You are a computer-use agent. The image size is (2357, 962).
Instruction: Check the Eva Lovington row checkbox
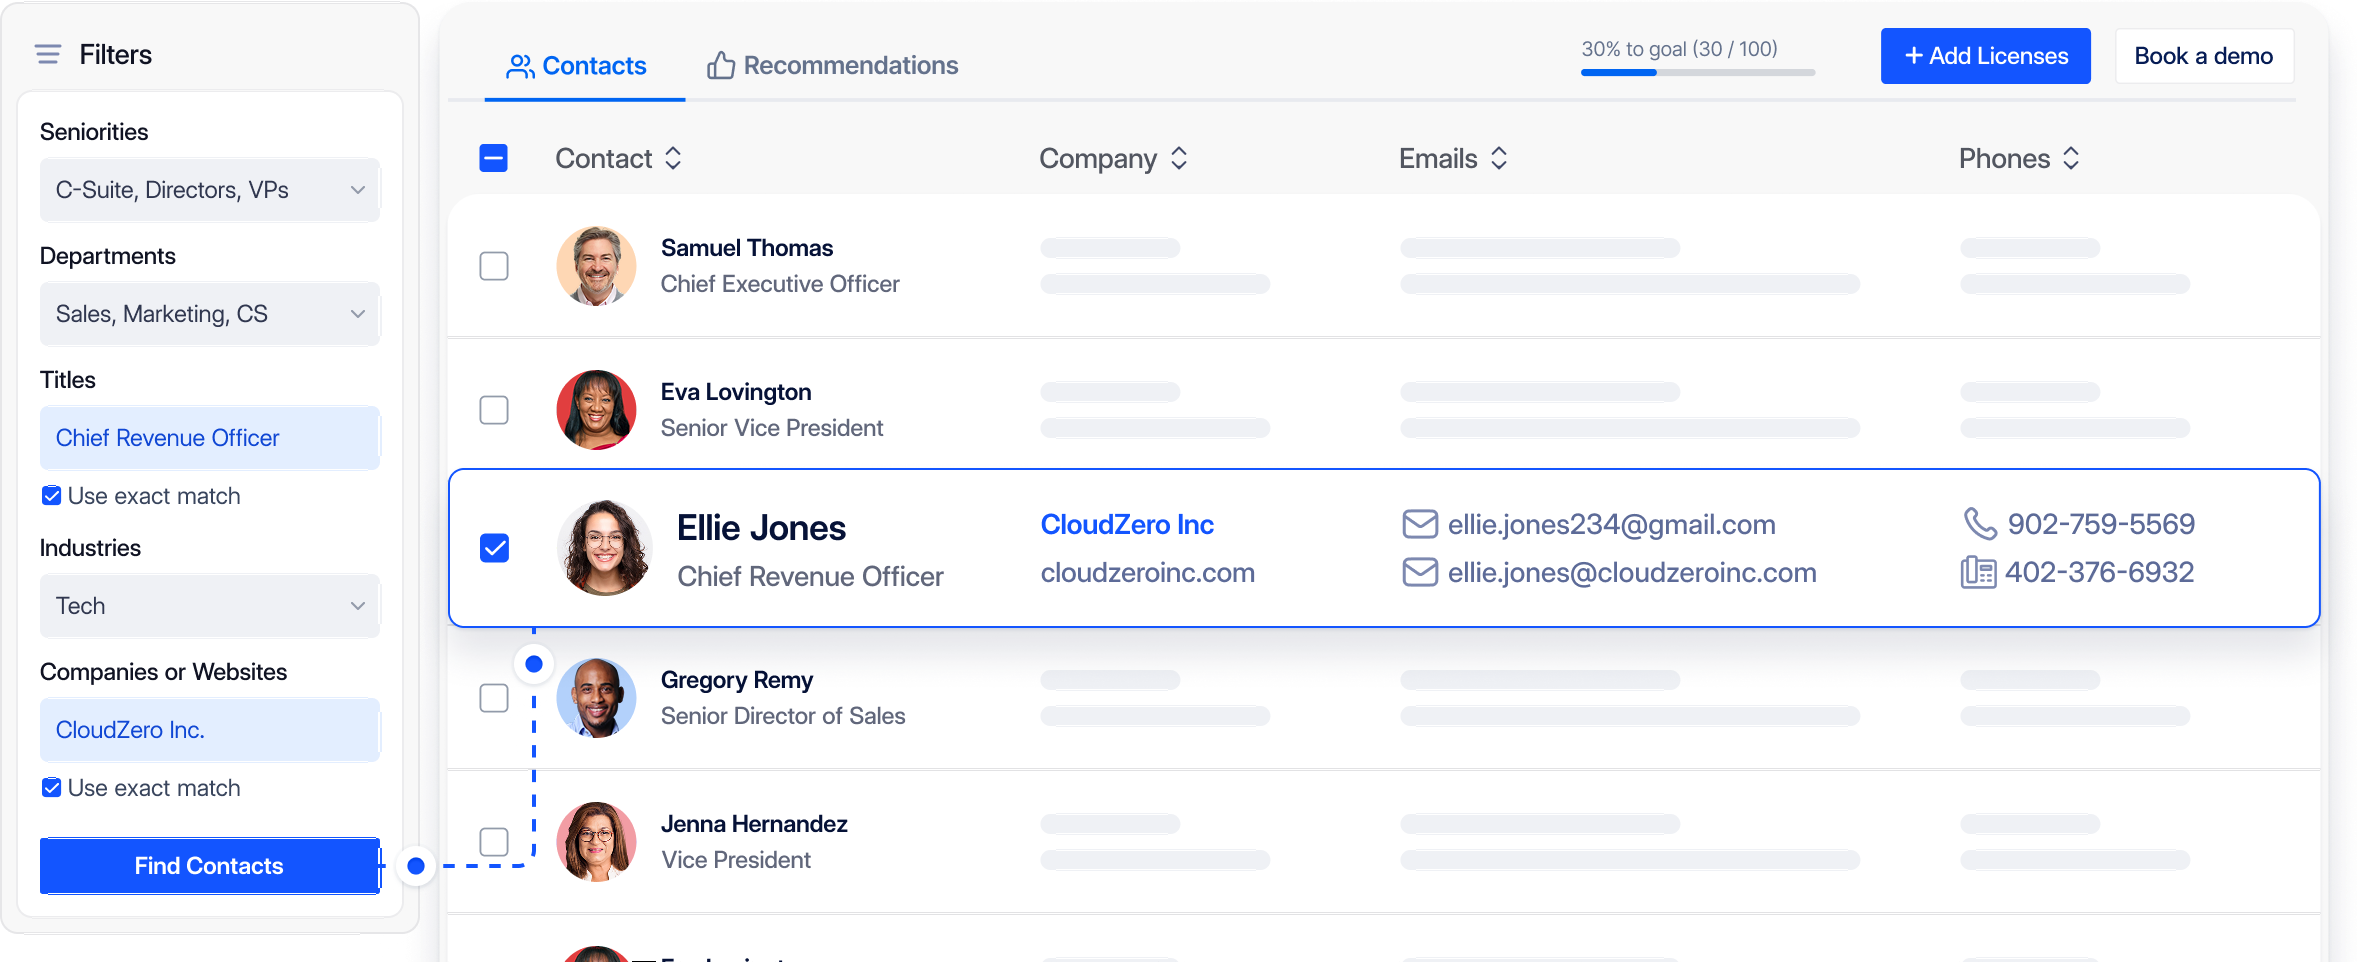pos(494,410)
